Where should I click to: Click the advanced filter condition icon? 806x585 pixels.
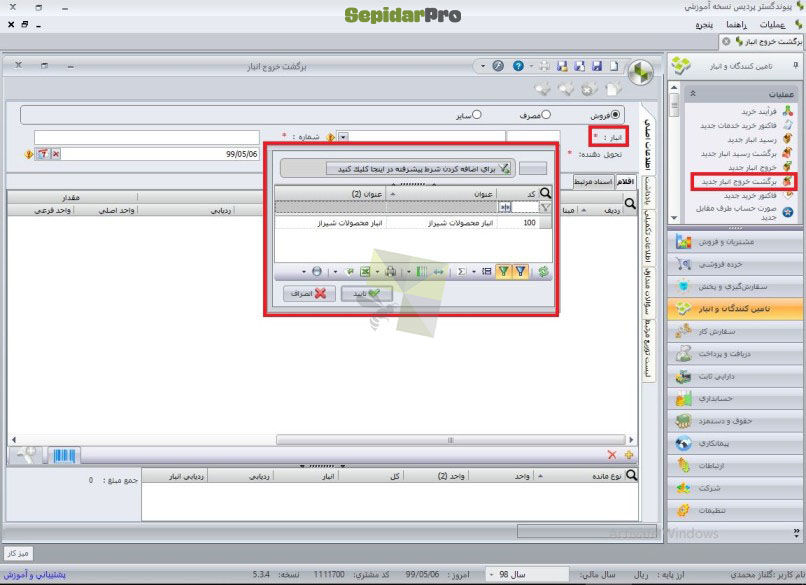click(504, 168)
